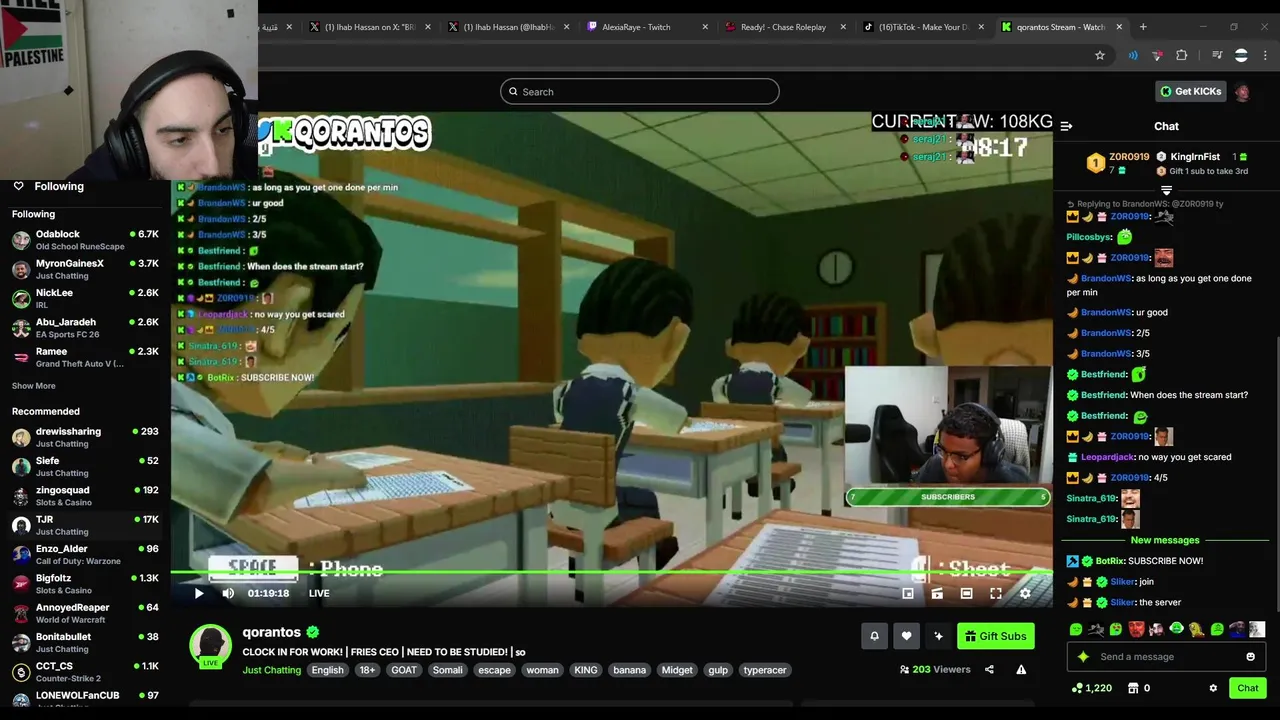Close the TikTok tab
The height and width of the screenshot is (720, 1280).
(981, 27)
